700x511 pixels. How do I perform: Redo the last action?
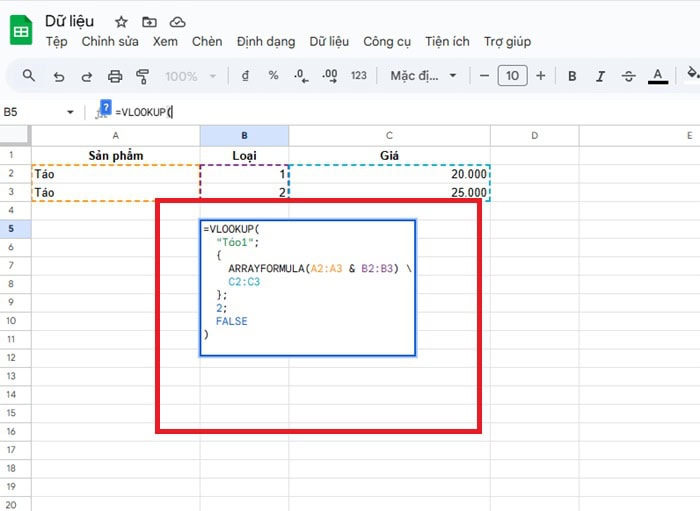click(x=87, y=76)
